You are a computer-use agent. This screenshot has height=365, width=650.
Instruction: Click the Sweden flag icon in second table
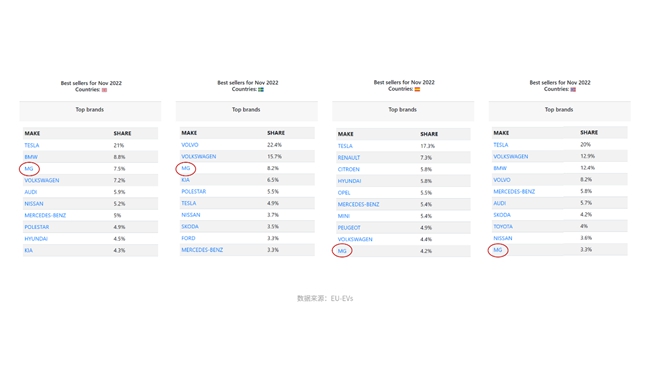coord(261,90)
